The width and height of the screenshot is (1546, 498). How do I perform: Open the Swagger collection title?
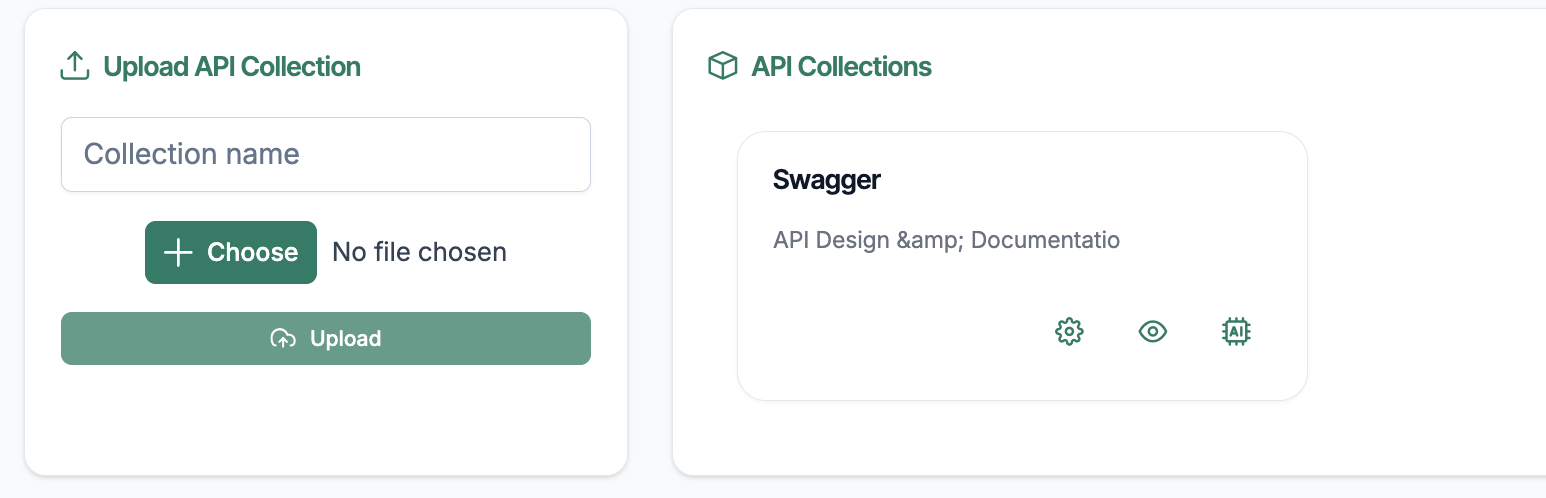[827, 180]
